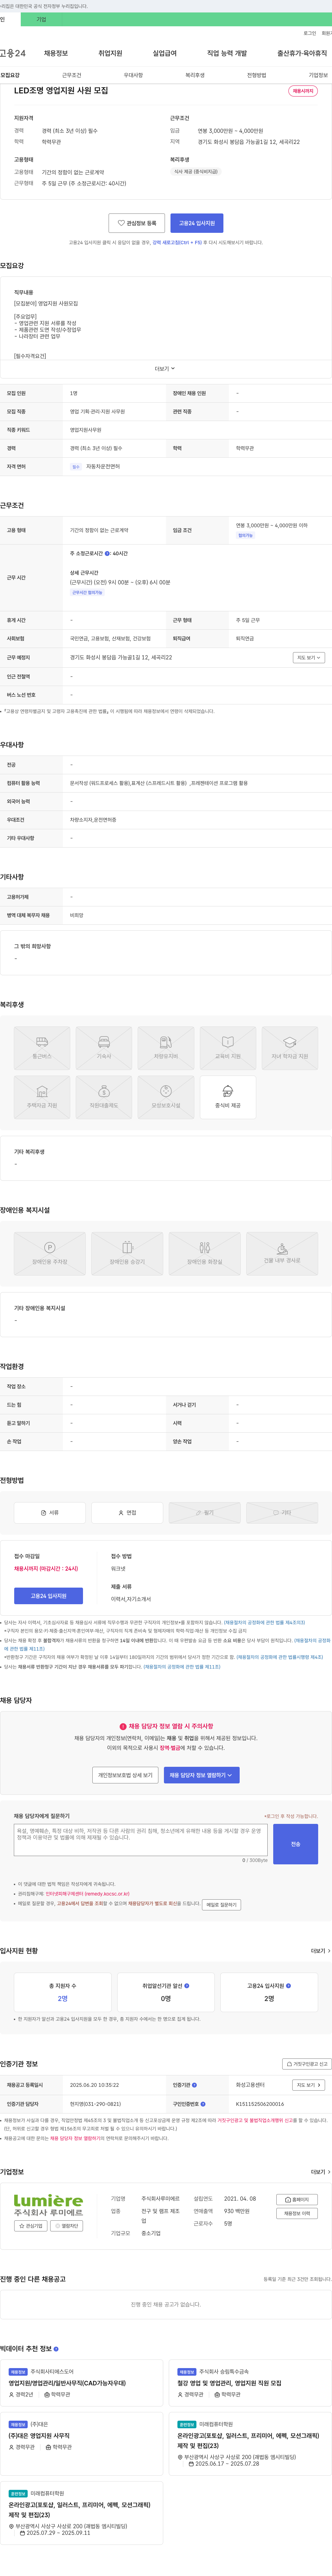Open recommended job 철강 영업 및 영업관리
This screenshot has height=2576, width=332.
pos(229,2383)
